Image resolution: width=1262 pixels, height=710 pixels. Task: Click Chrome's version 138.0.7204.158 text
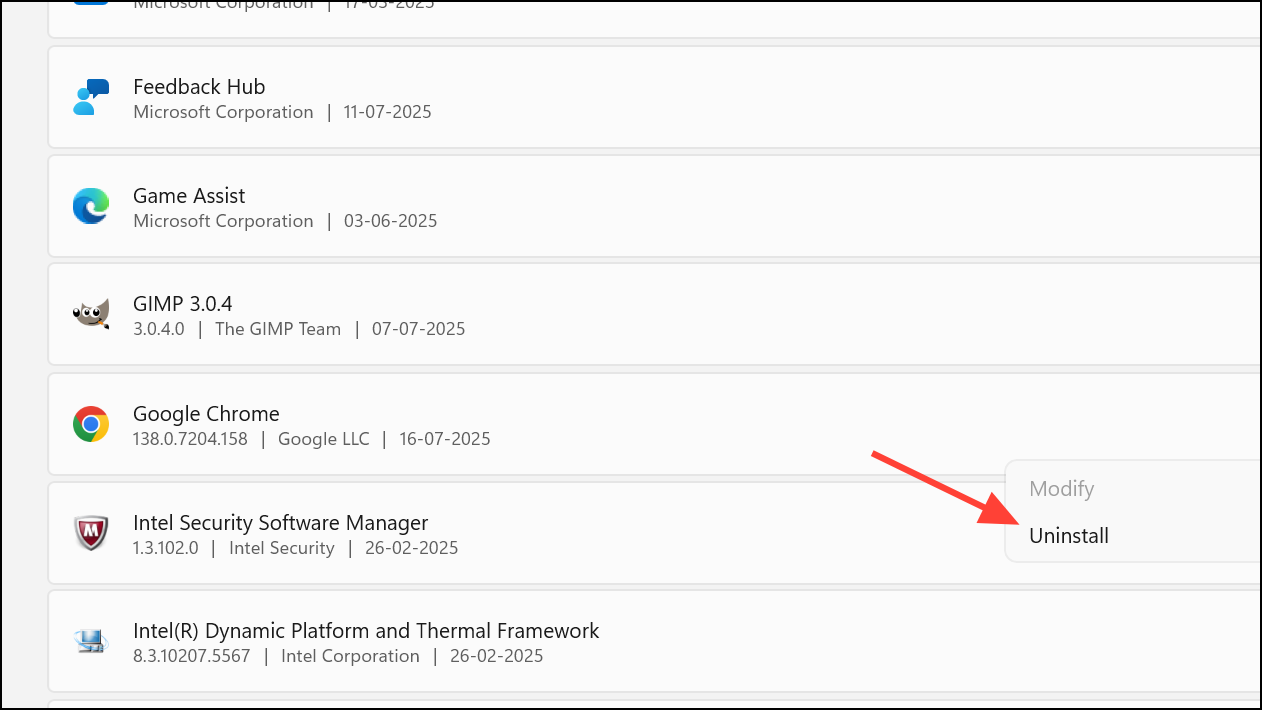190,438
